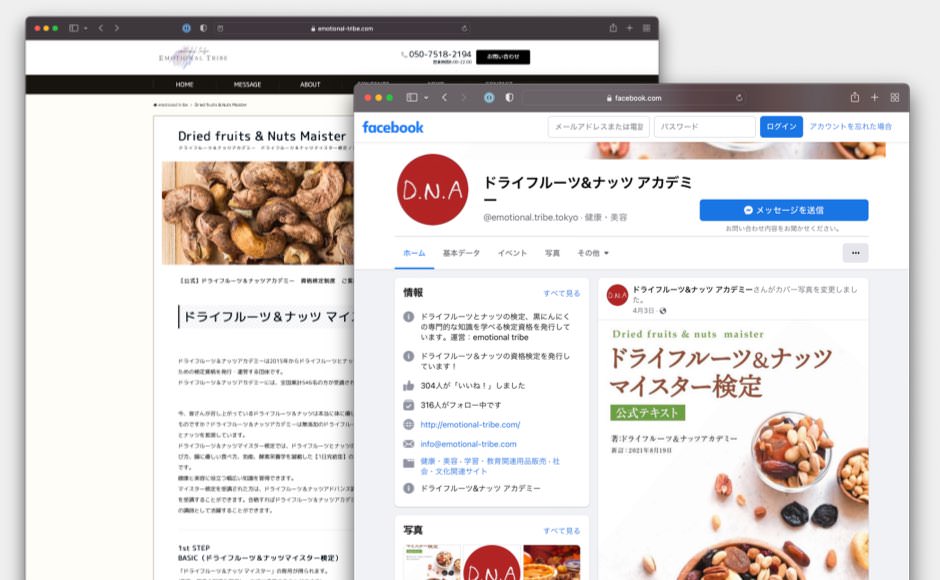Click the パスワード input field

[x=703, y=127]
